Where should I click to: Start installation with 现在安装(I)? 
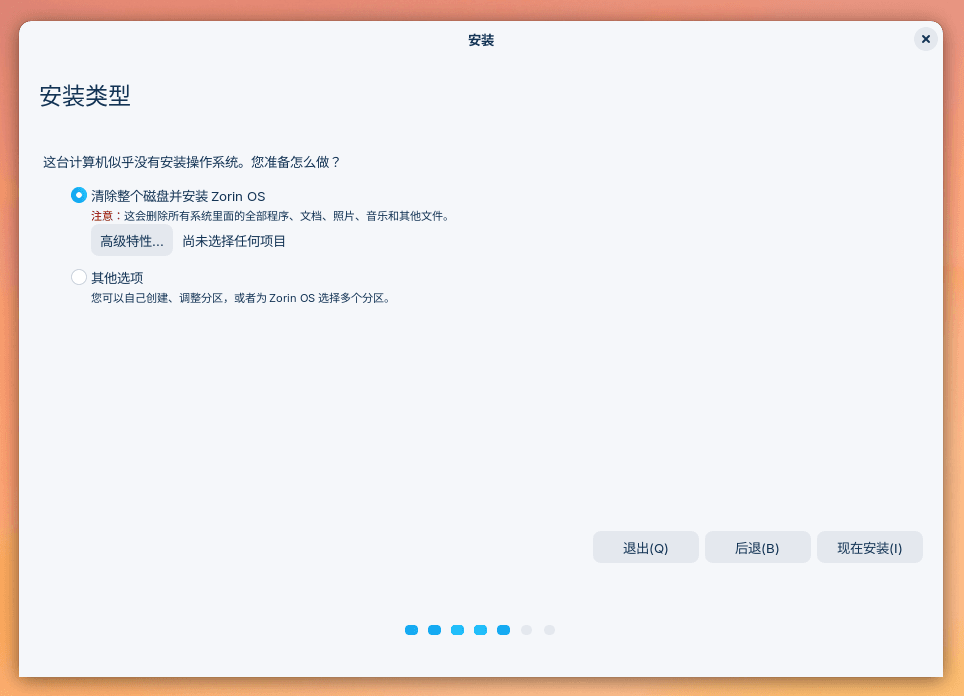click(869, 547)
